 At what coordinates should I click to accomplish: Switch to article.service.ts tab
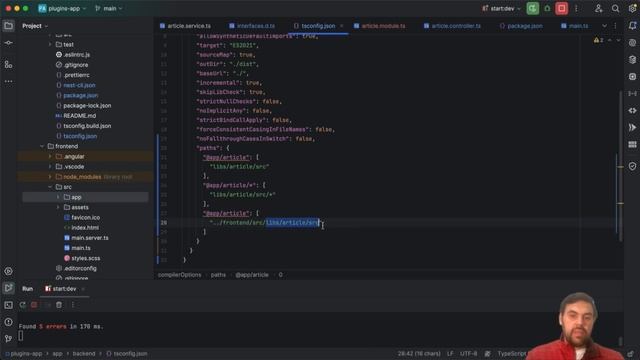point(185,26)
